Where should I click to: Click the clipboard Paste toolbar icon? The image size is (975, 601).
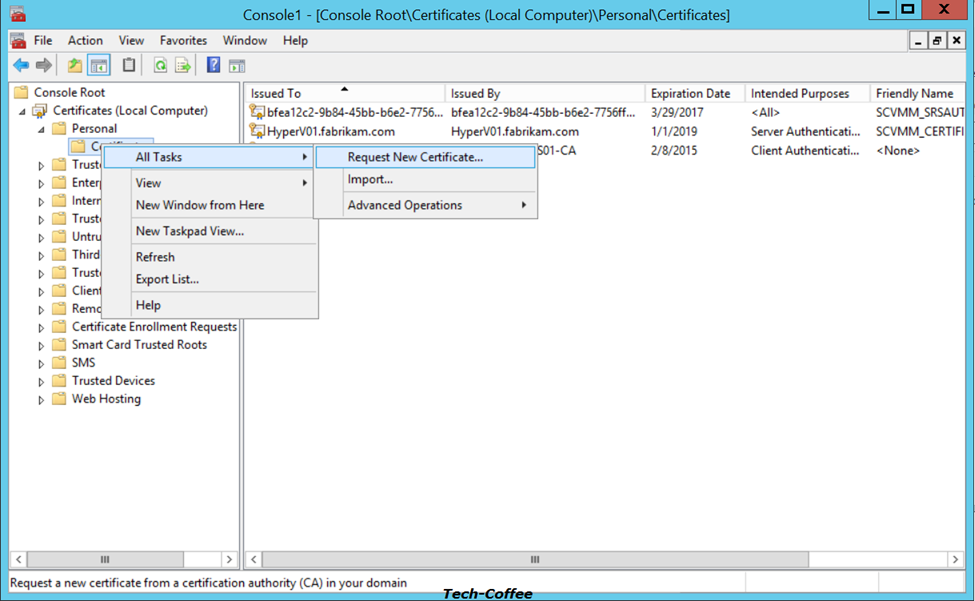click(129, 65)
